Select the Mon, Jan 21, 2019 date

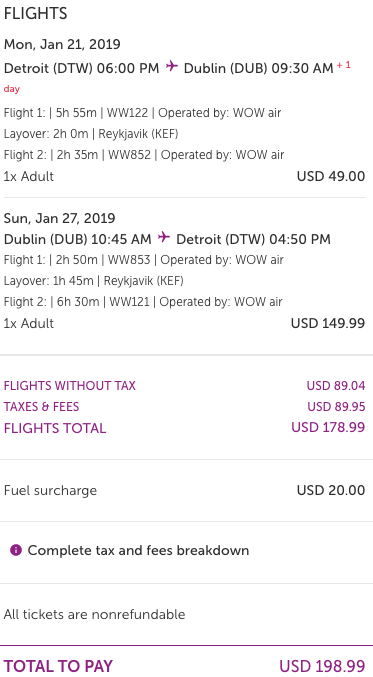coord(62,44)
